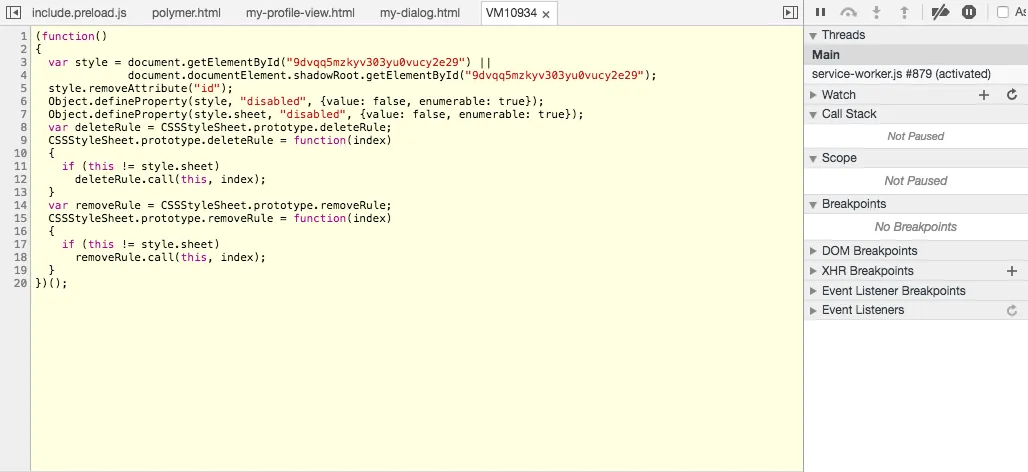The image size is (1028, 472).
Task: Click the removeAttribute code on line 5
Action: coord(140,88)
